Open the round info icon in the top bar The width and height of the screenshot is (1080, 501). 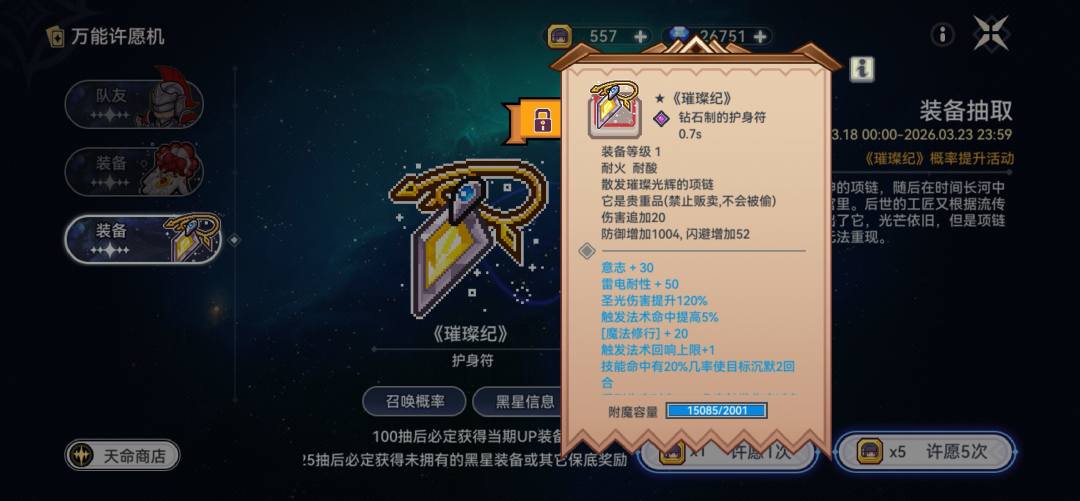[942, 34]
